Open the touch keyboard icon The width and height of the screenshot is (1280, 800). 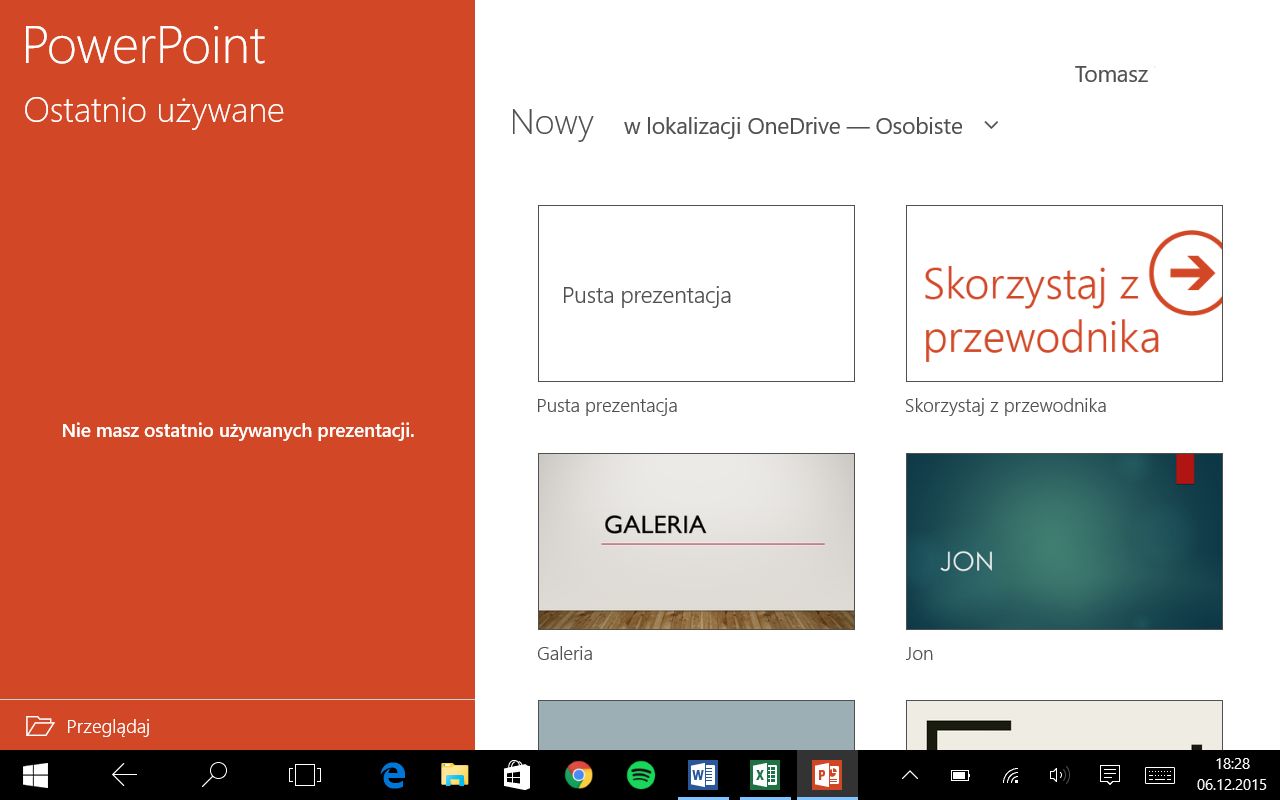coord(1160,775)
